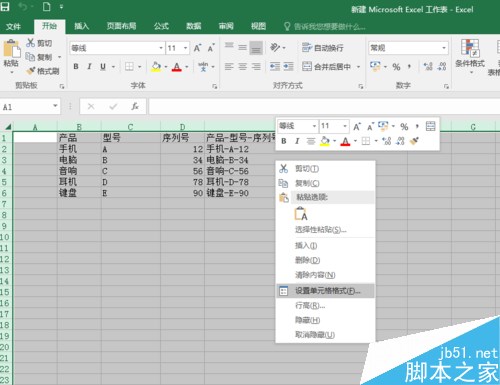
Task: Open mini toolbar font name dropdown
Action: [x=314, y=126]
